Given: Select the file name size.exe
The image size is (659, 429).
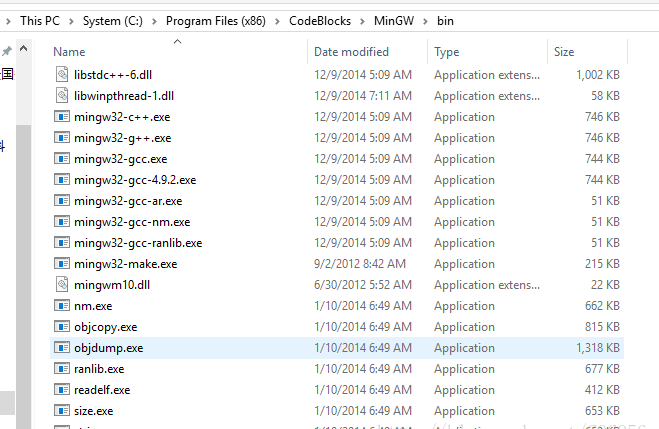Looking at the screenshot, I should point(93,411).
